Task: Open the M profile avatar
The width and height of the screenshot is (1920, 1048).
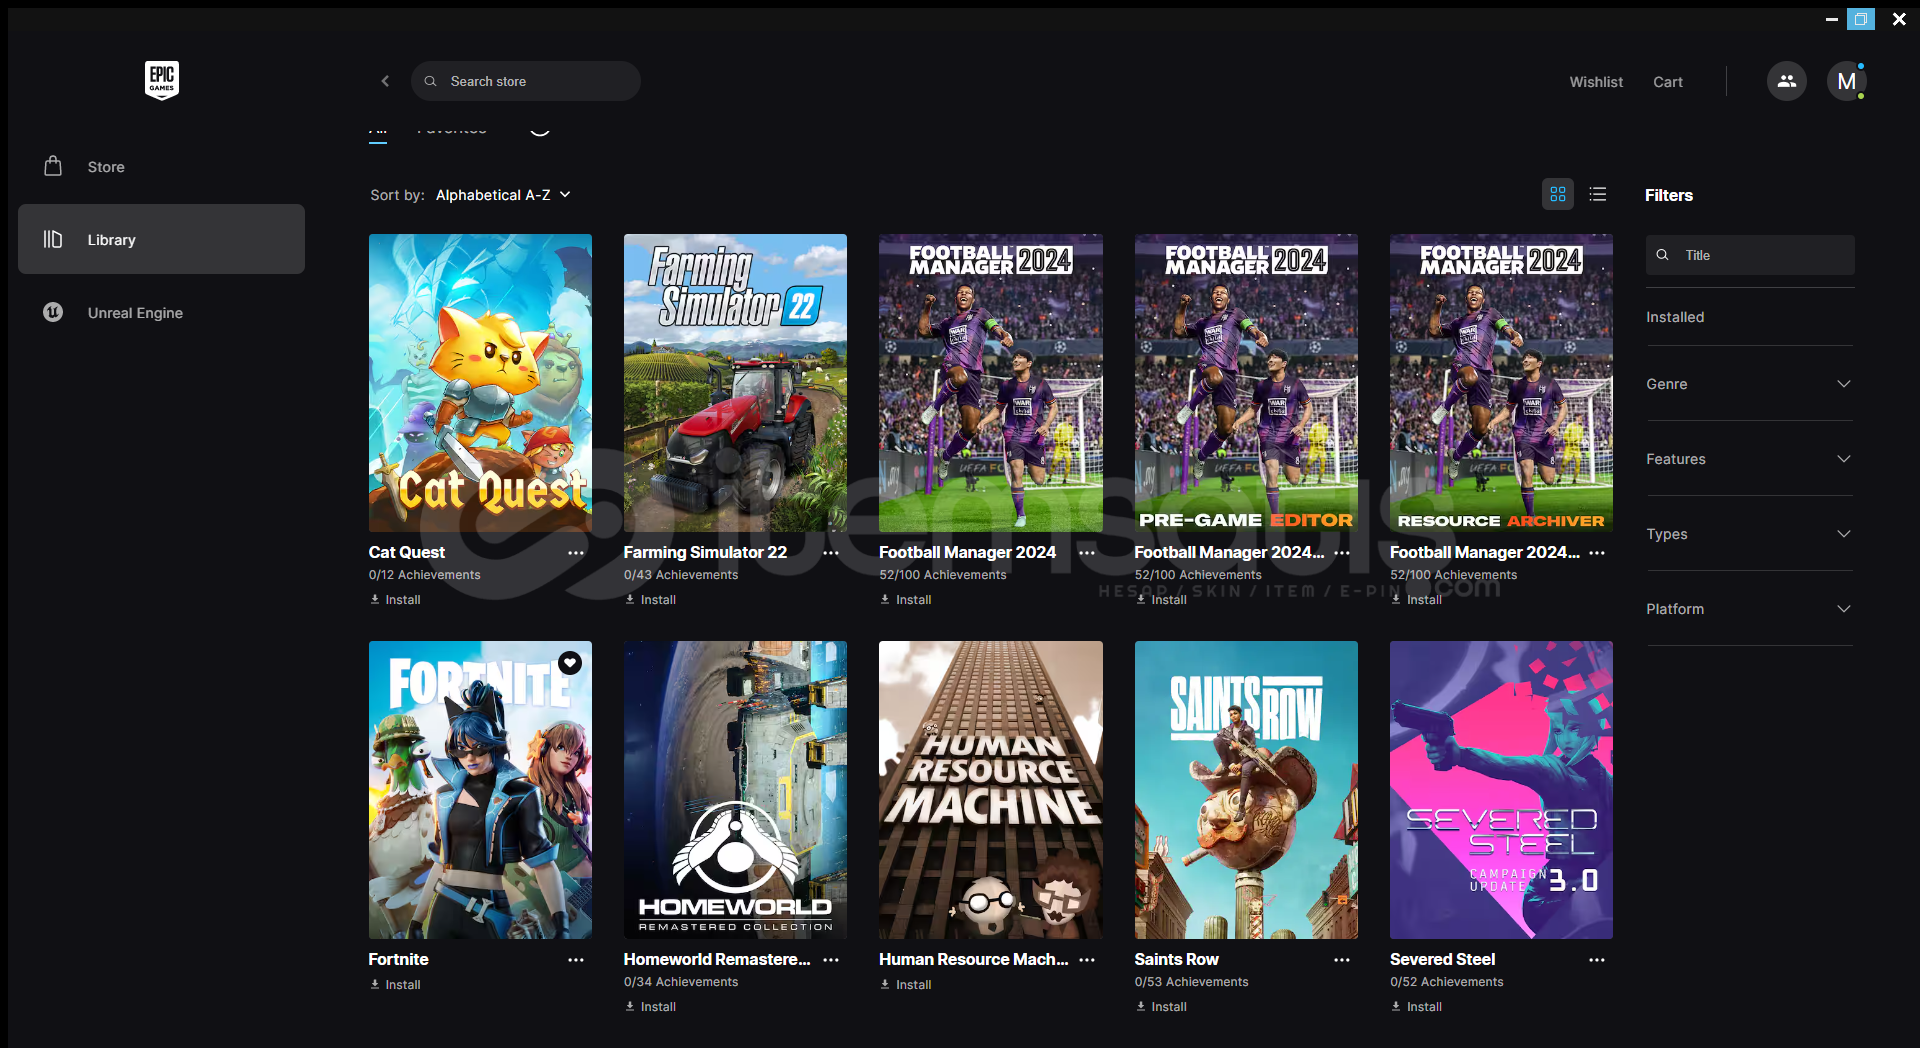Action: 1846,81
